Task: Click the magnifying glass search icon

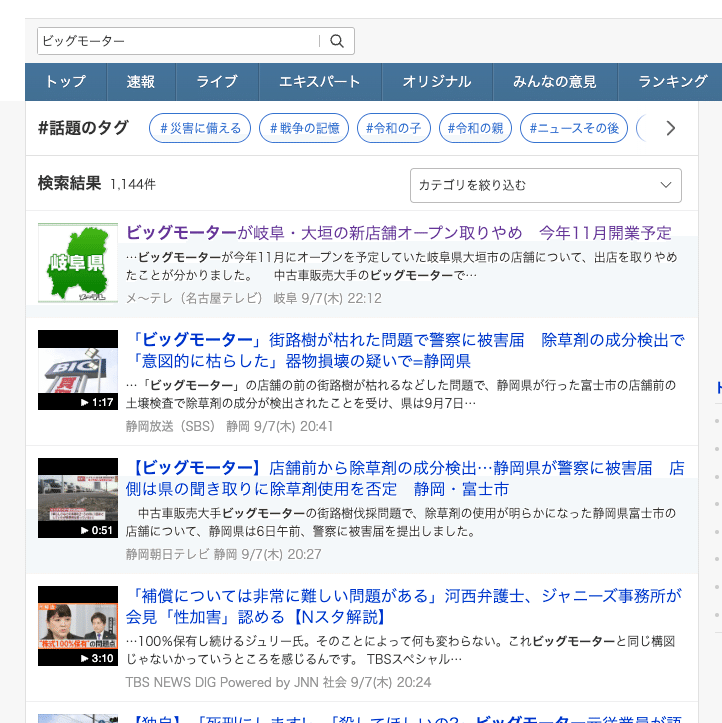Action: click(x=337, y=41)
